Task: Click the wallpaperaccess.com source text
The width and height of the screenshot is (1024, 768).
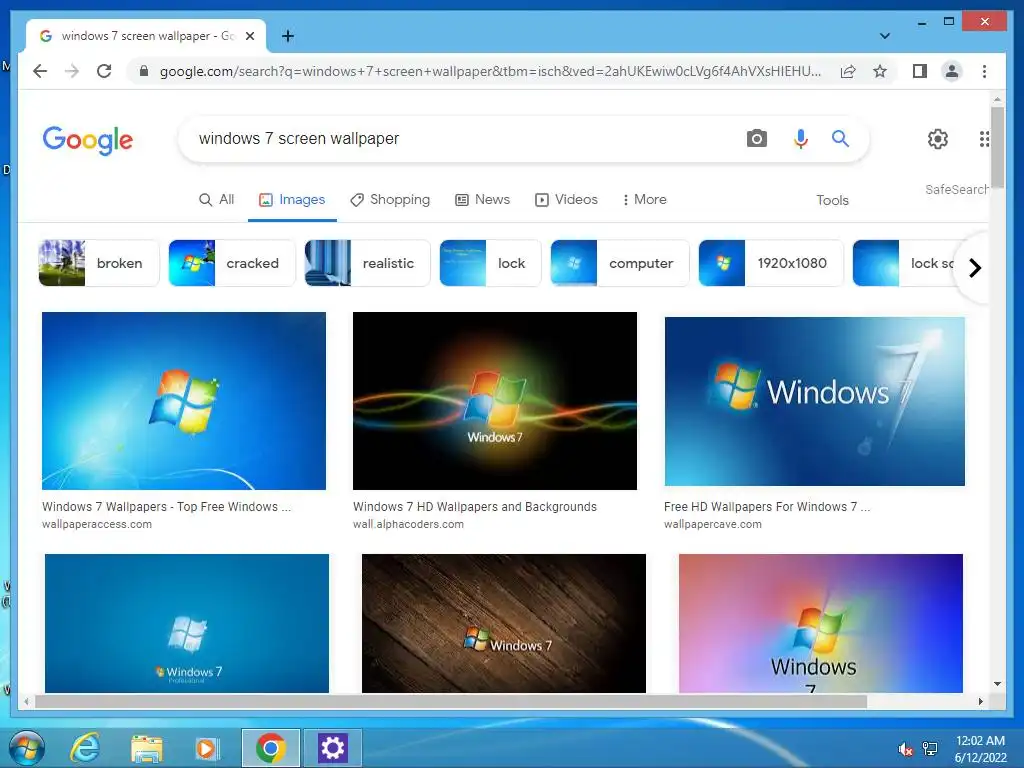Action: 97,524
